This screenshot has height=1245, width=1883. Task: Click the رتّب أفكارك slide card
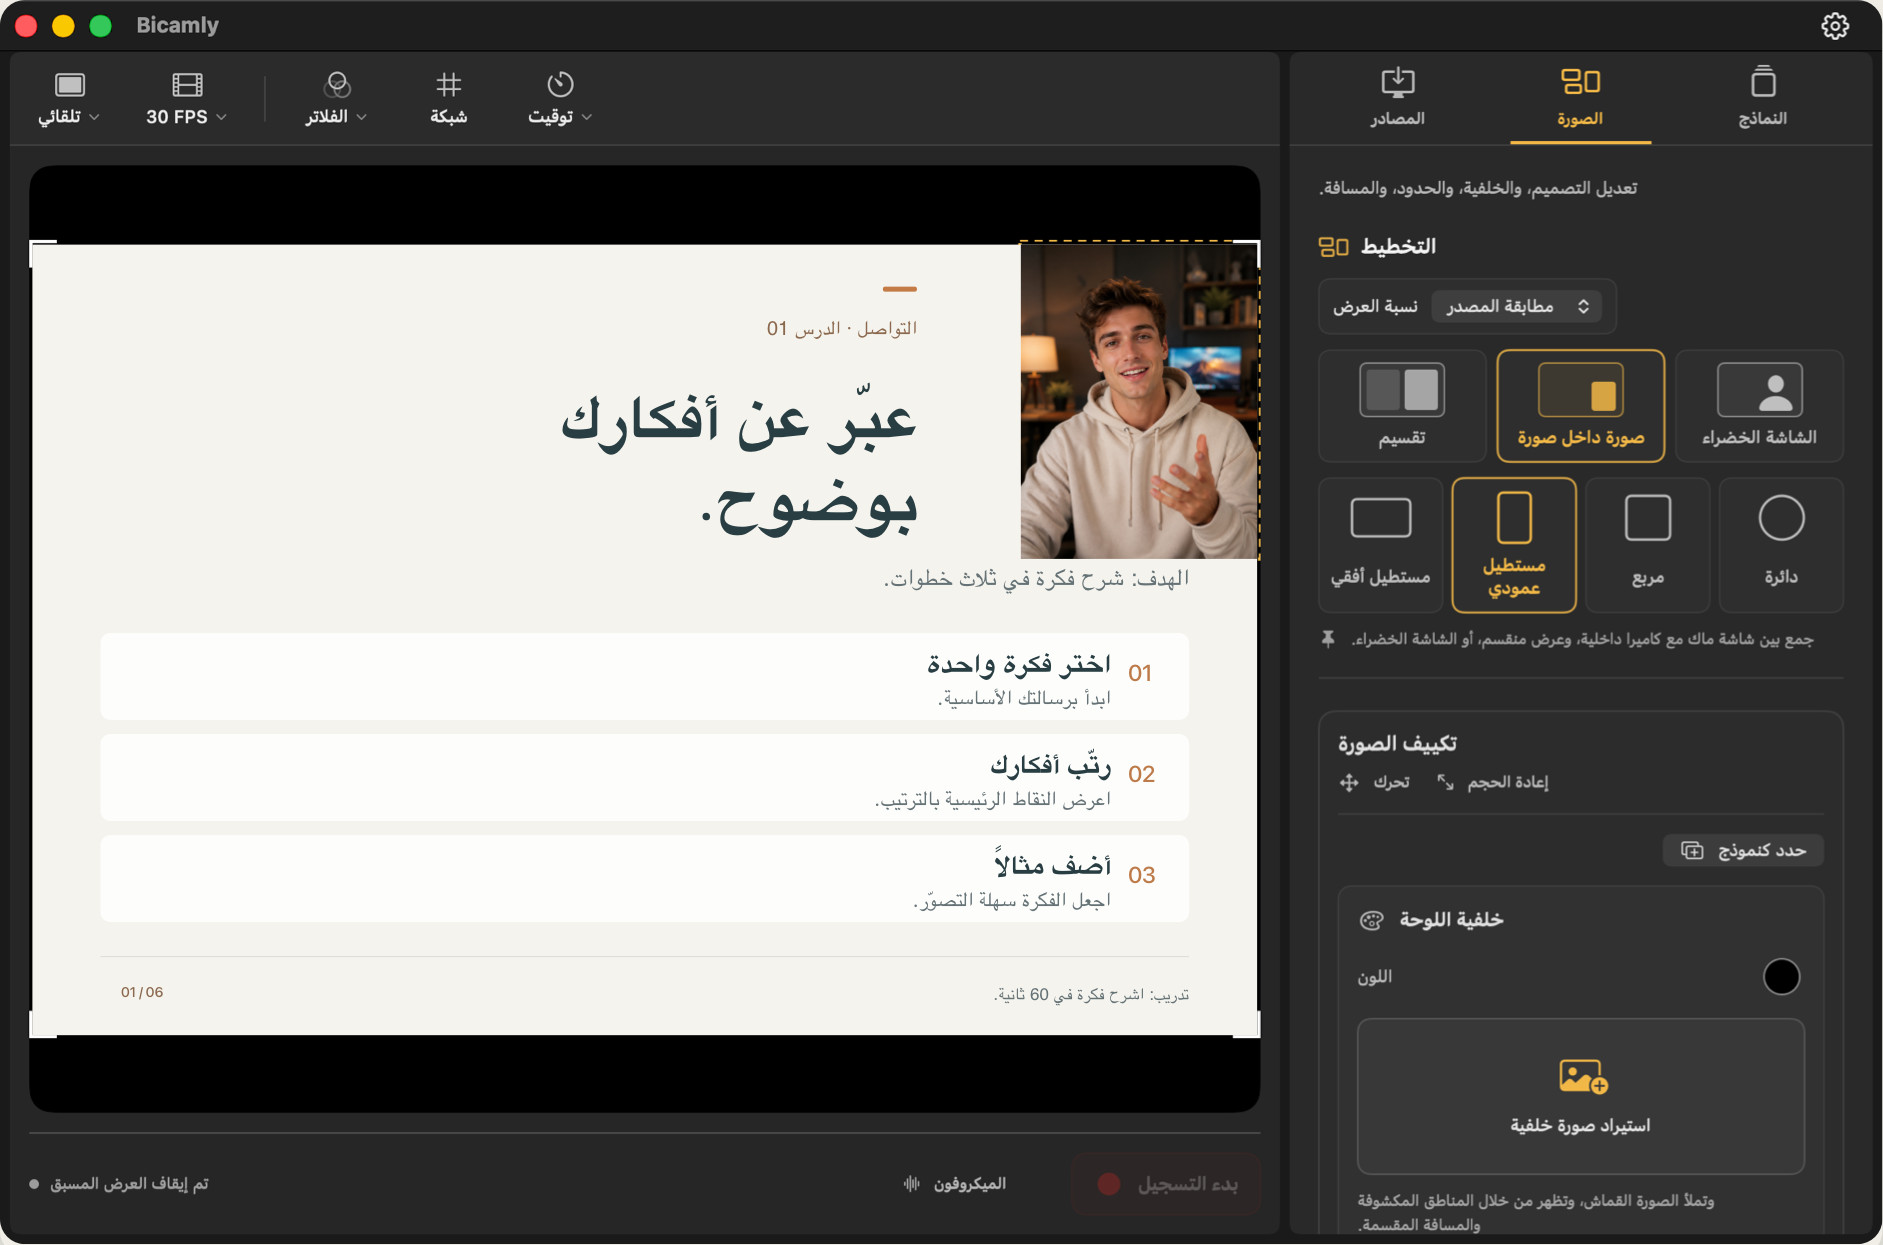coord(644,777)
